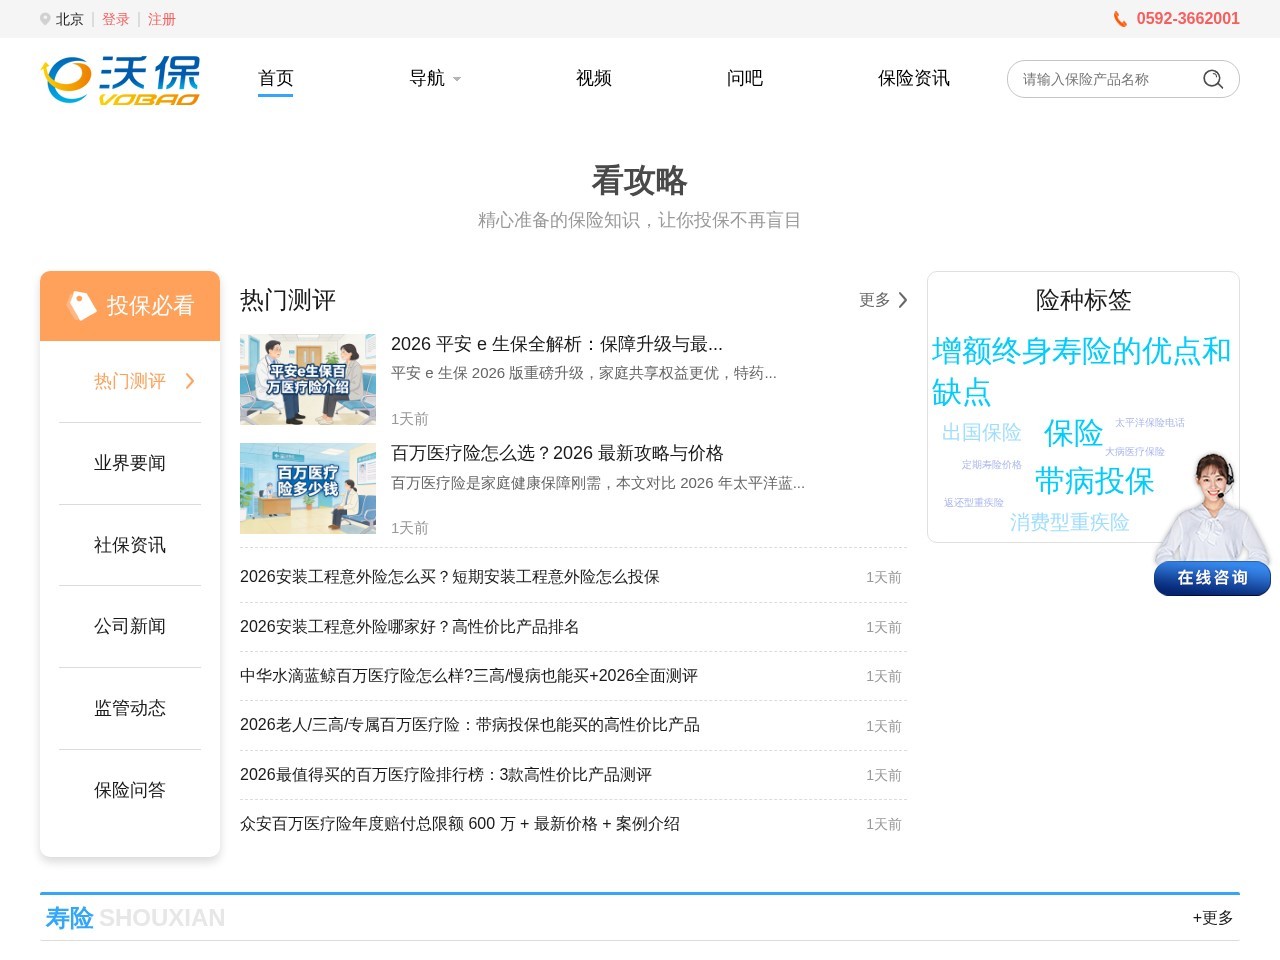The height and width of the screenshot is (960, 1280).
Task: Click summary text 平安 e 生保 2026 版重磅升级
Action: pyautogui.click(x=584, y=373)
